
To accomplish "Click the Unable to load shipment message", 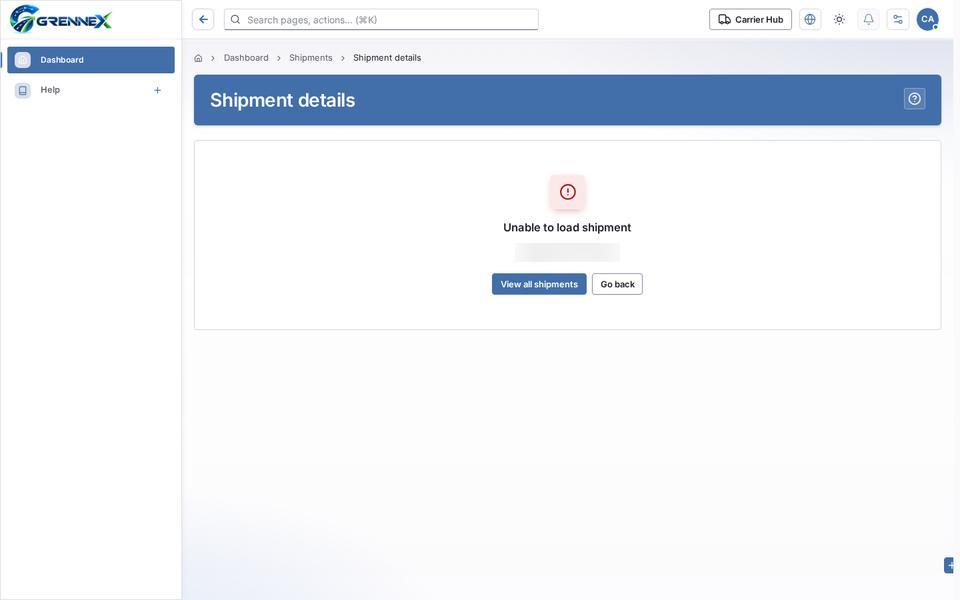I will pyautogui.click(x=567, y=228).
